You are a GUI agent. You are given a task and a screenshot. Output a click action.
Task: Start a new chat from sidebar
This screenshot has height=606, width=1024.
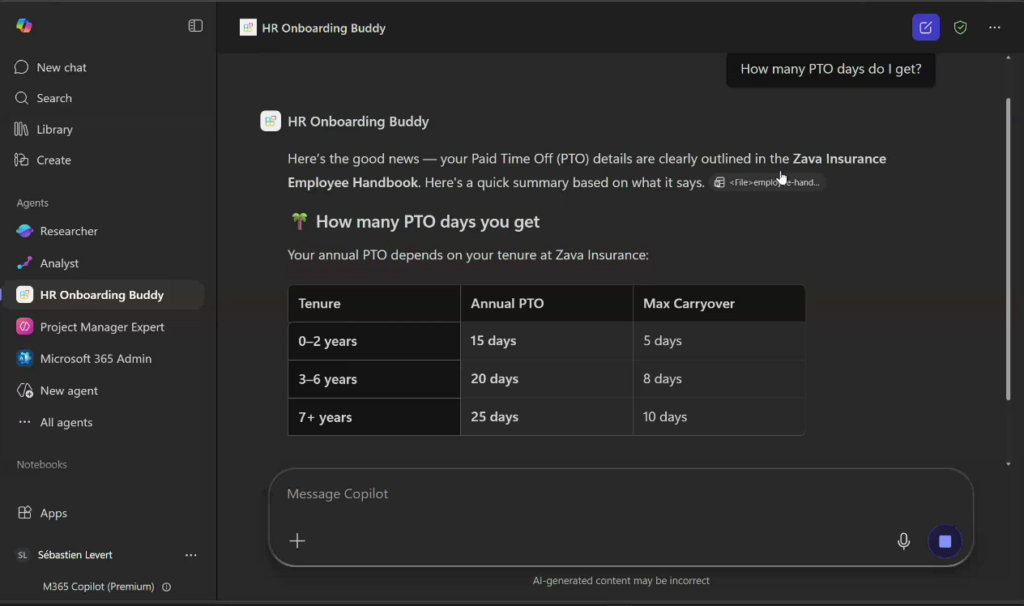(x=61, y=68)
